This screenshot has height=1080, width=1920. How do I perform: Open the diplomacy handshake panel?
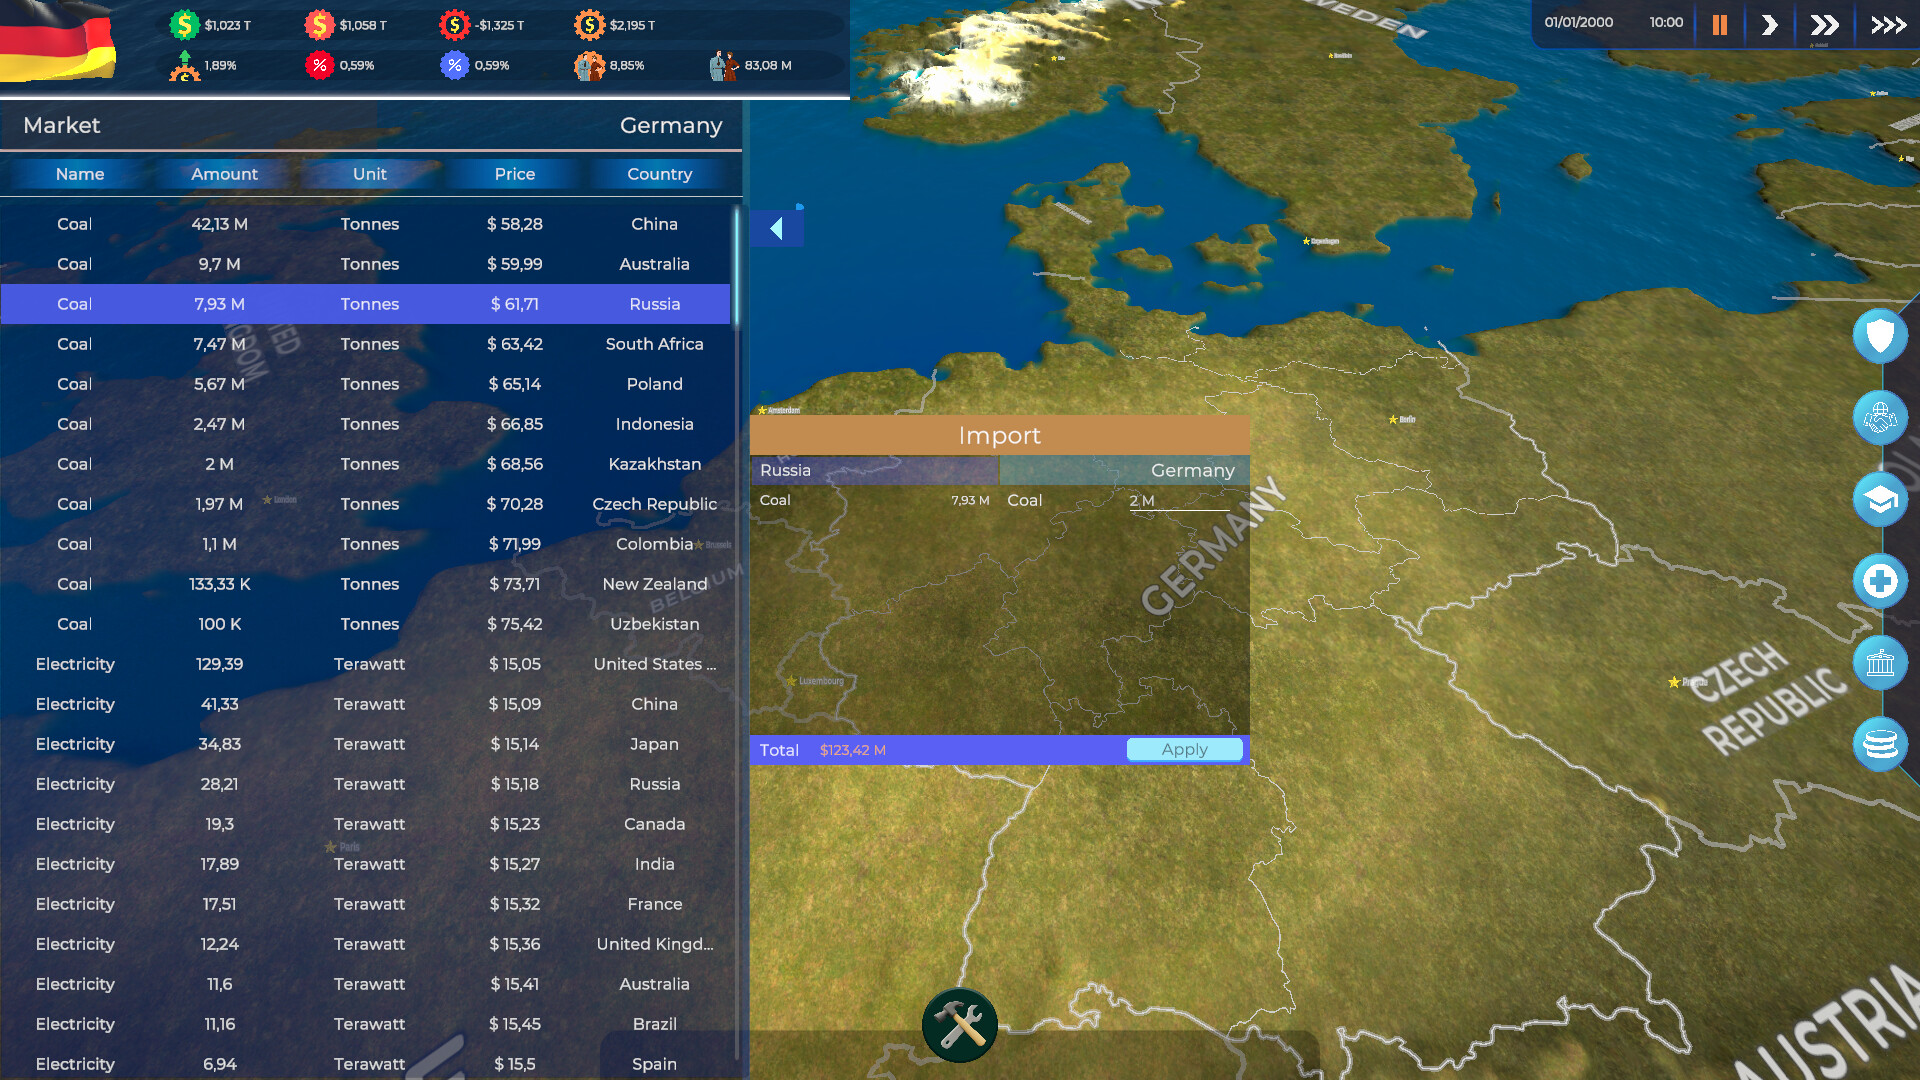(1879, 418)
